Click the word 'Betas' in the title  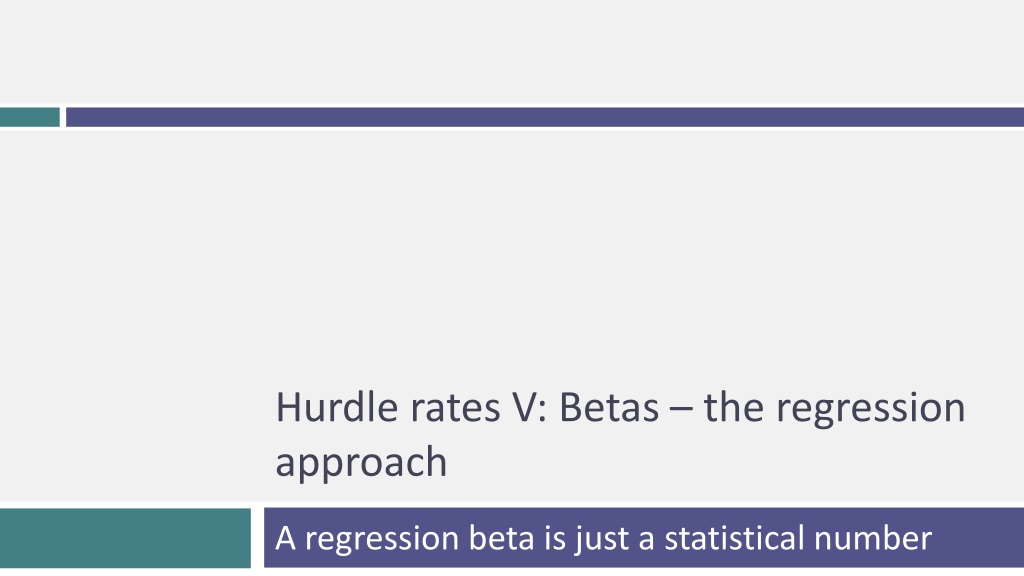pyautogui.click(x=609, y=408)
